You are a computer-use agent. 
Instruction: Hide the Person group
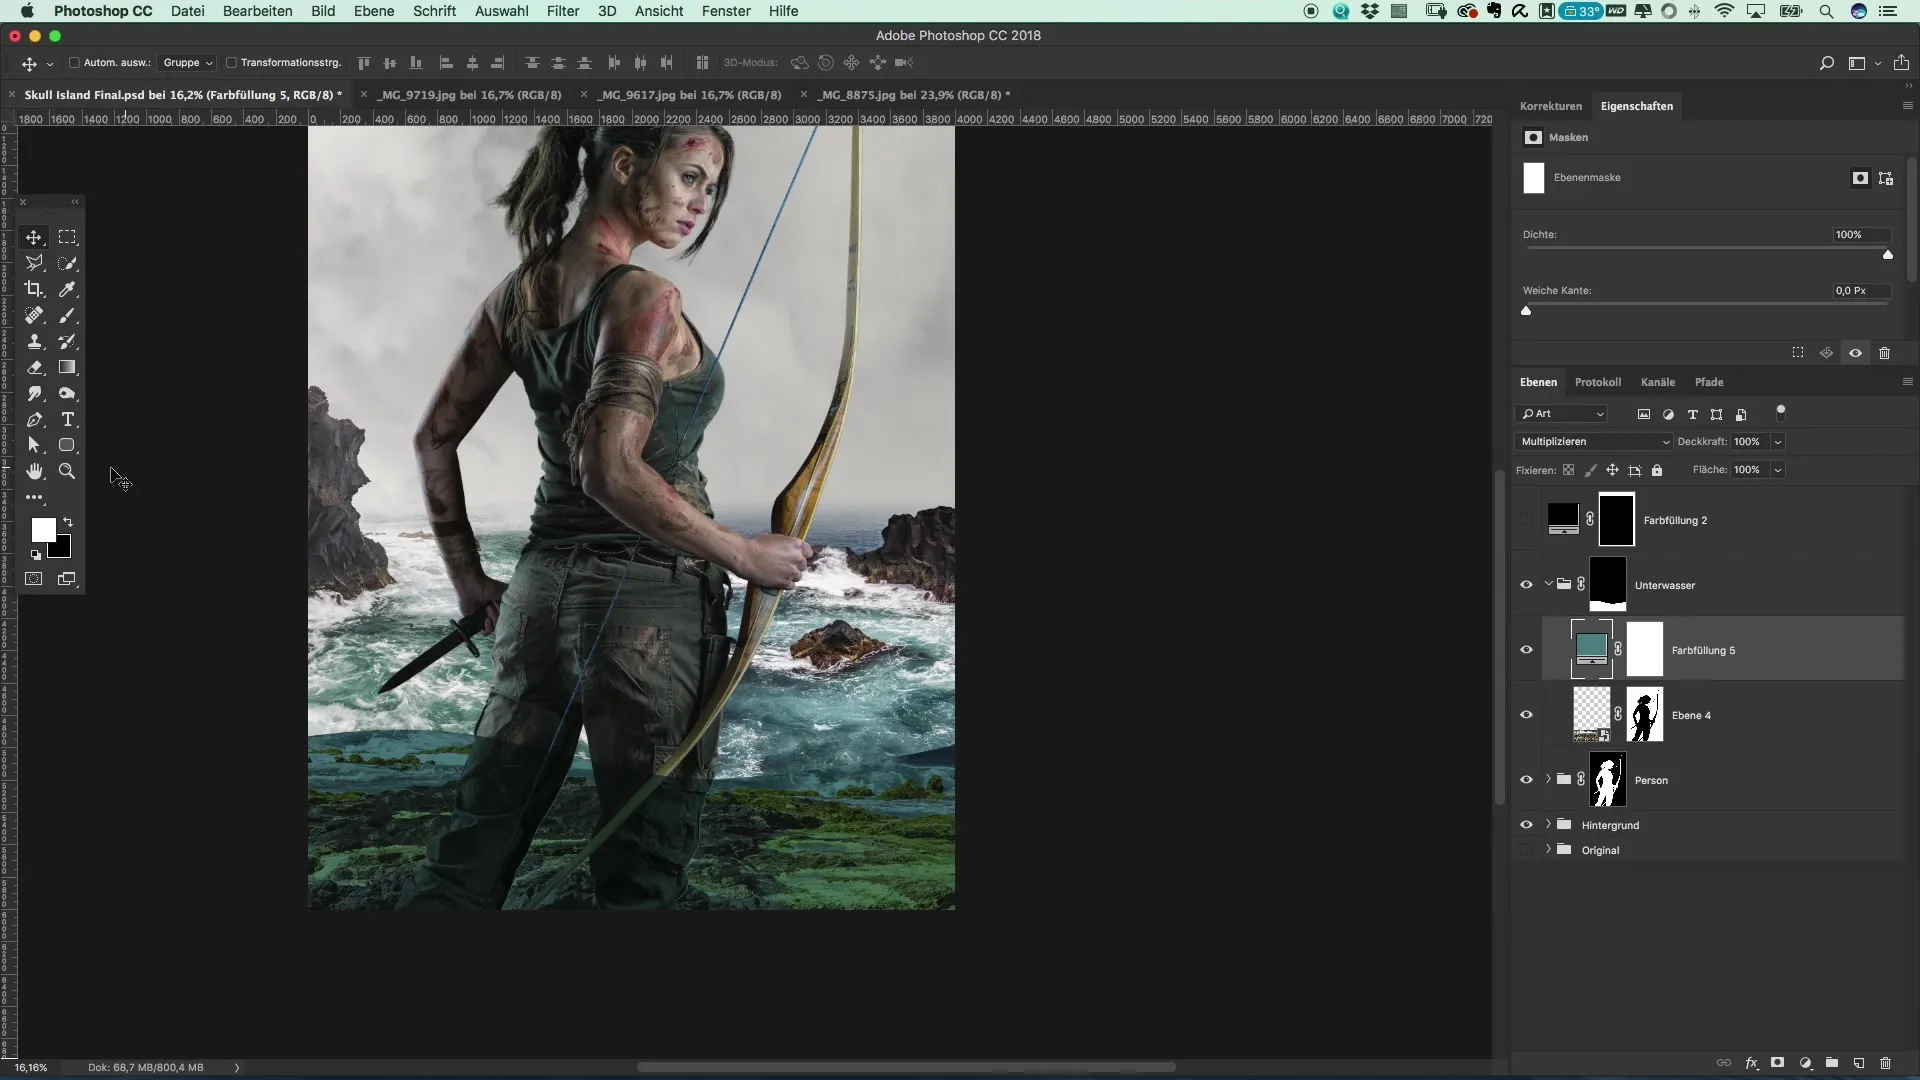[1526, 780]
